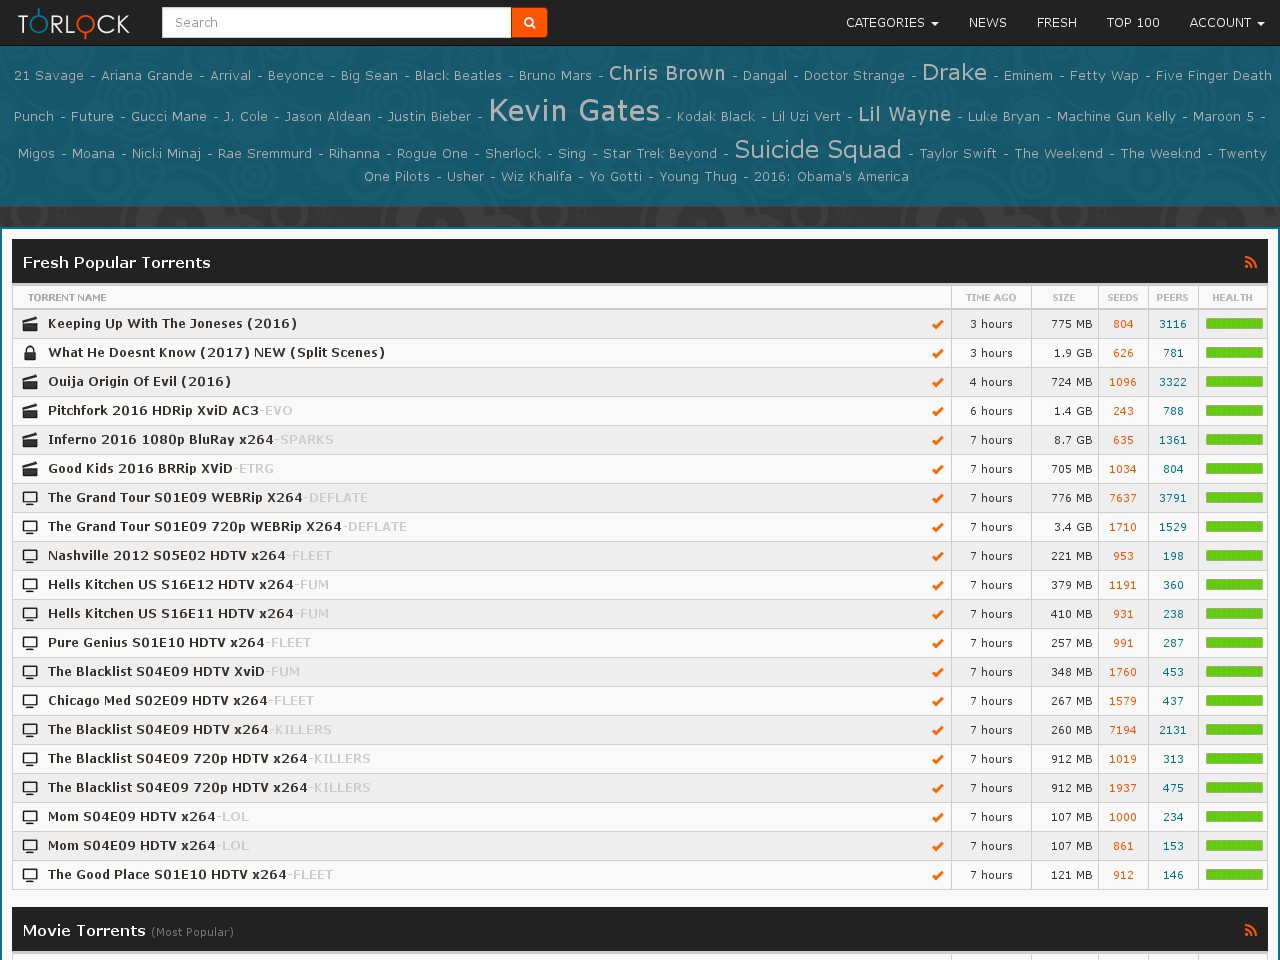This screenshot has width=1280, height=960.
Task: Click the verified checkmark for Ouija Origin Of Evil
Action: (x=937, y=382)
